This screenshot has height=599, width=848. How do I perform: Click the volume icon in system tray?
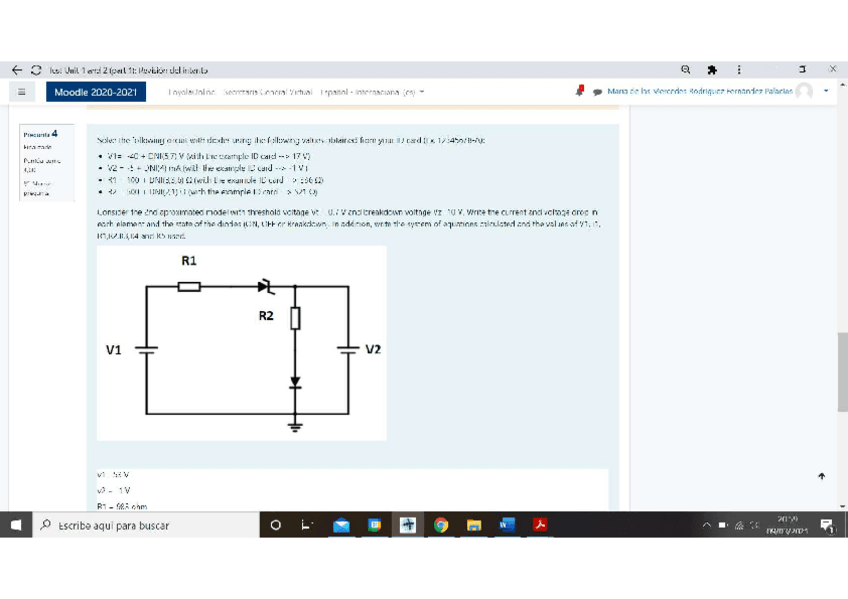(755, 525)
